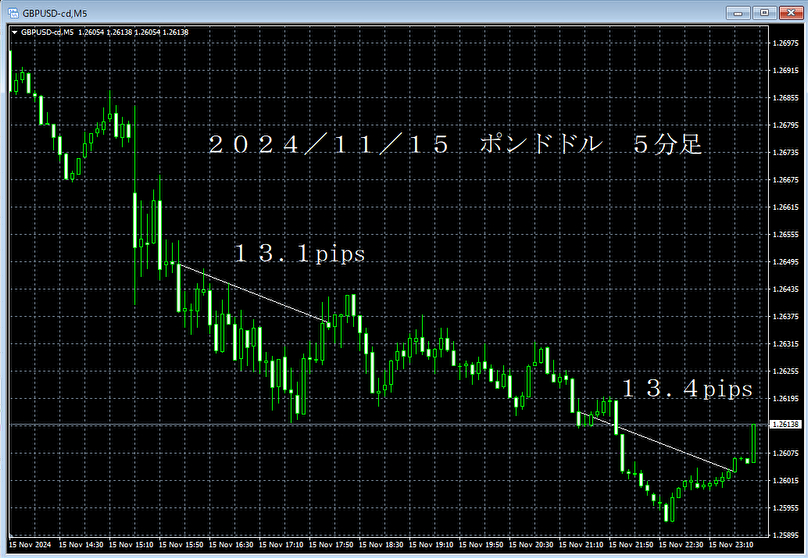Click time axis label 15 Nov 17:50

point(331,545)
